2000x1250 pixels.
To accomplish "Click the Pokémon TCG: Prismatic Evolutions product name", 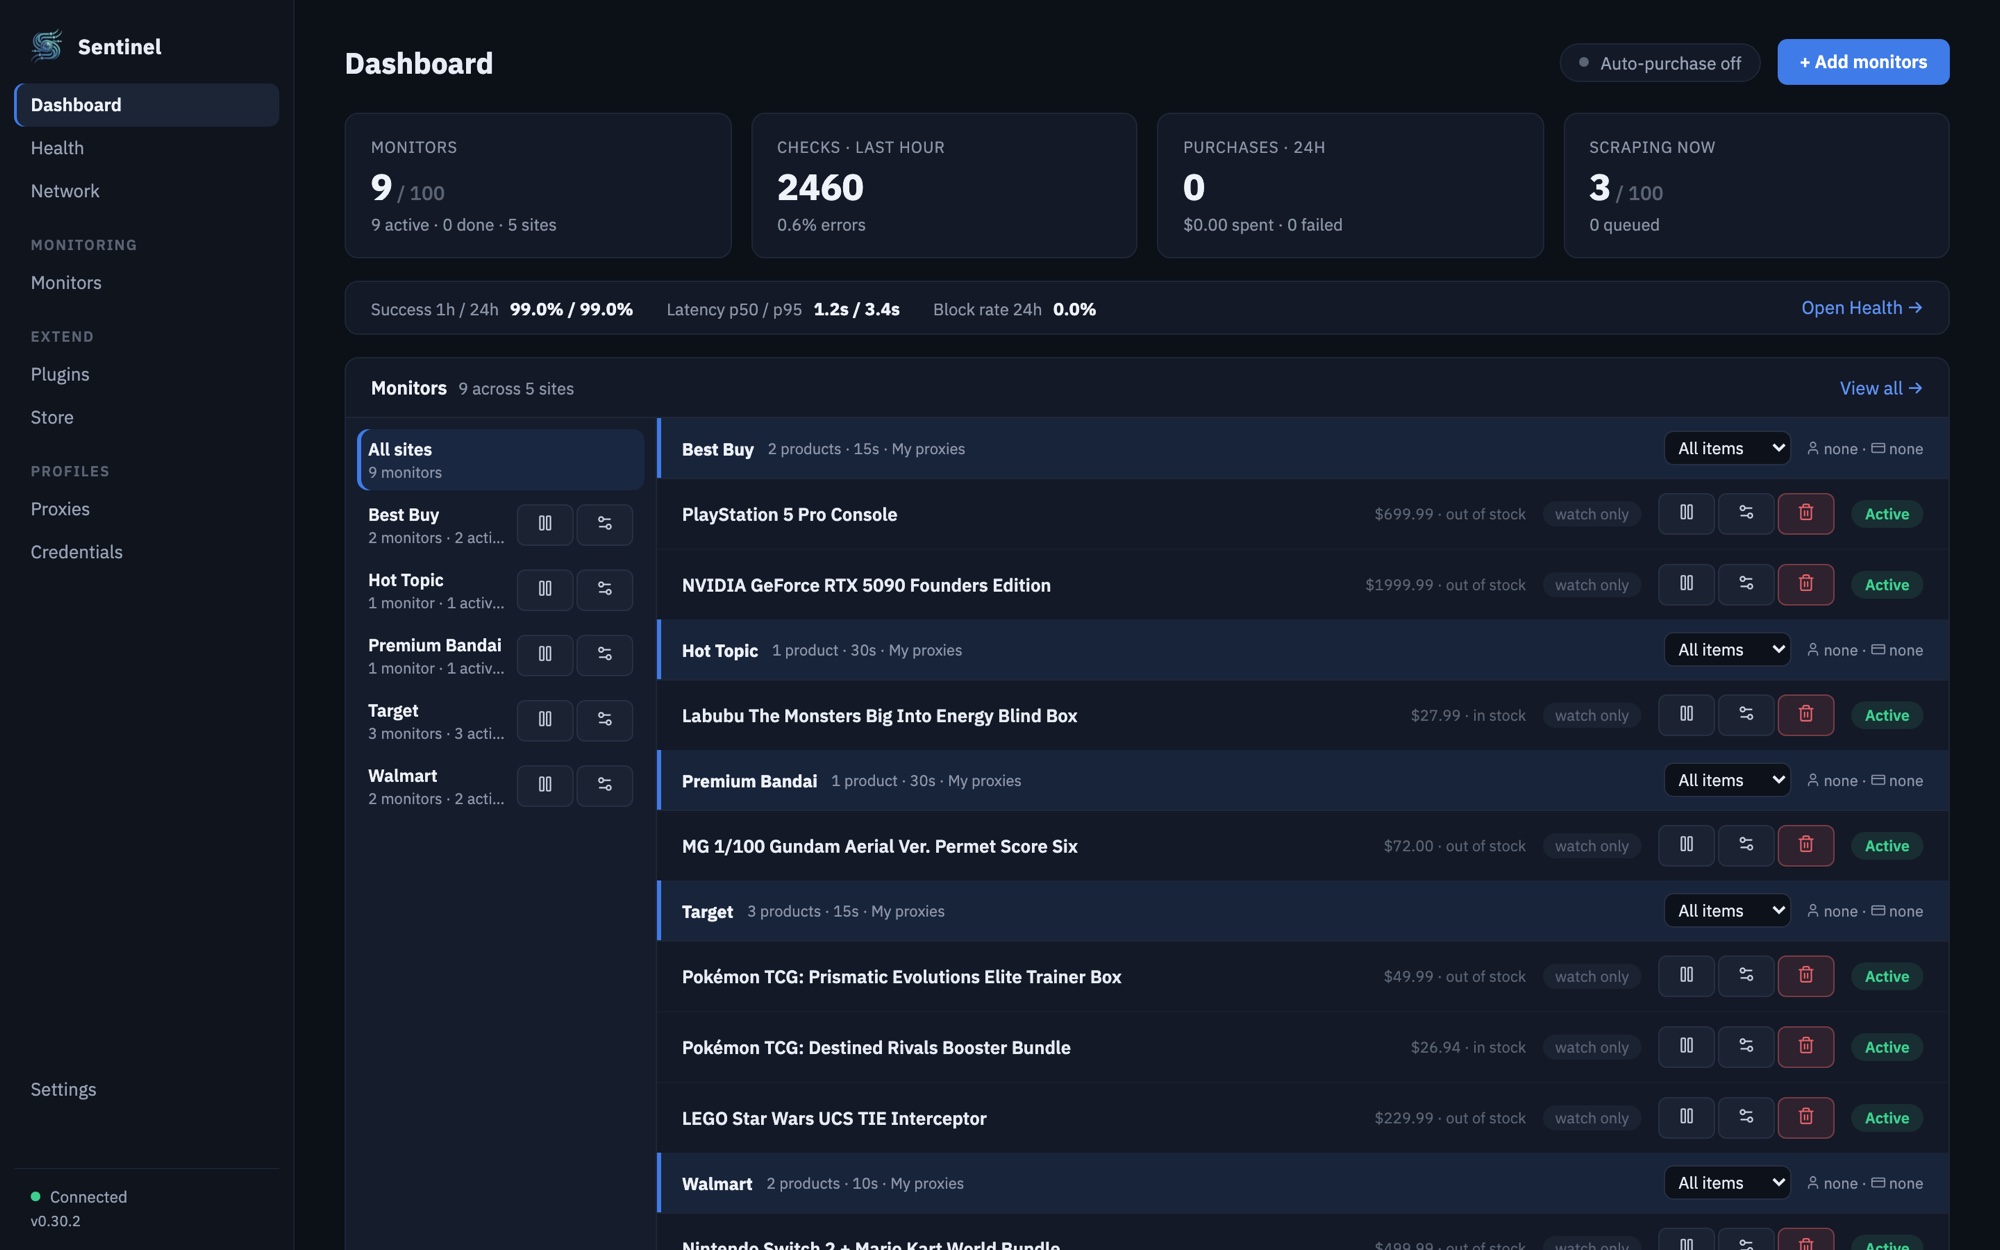I will [901, 977].
